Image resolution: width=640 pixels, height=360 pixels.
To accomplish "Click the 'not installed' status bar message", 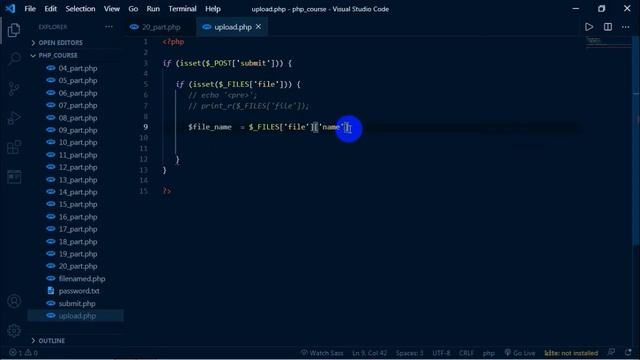I will (x=571, y=353).
